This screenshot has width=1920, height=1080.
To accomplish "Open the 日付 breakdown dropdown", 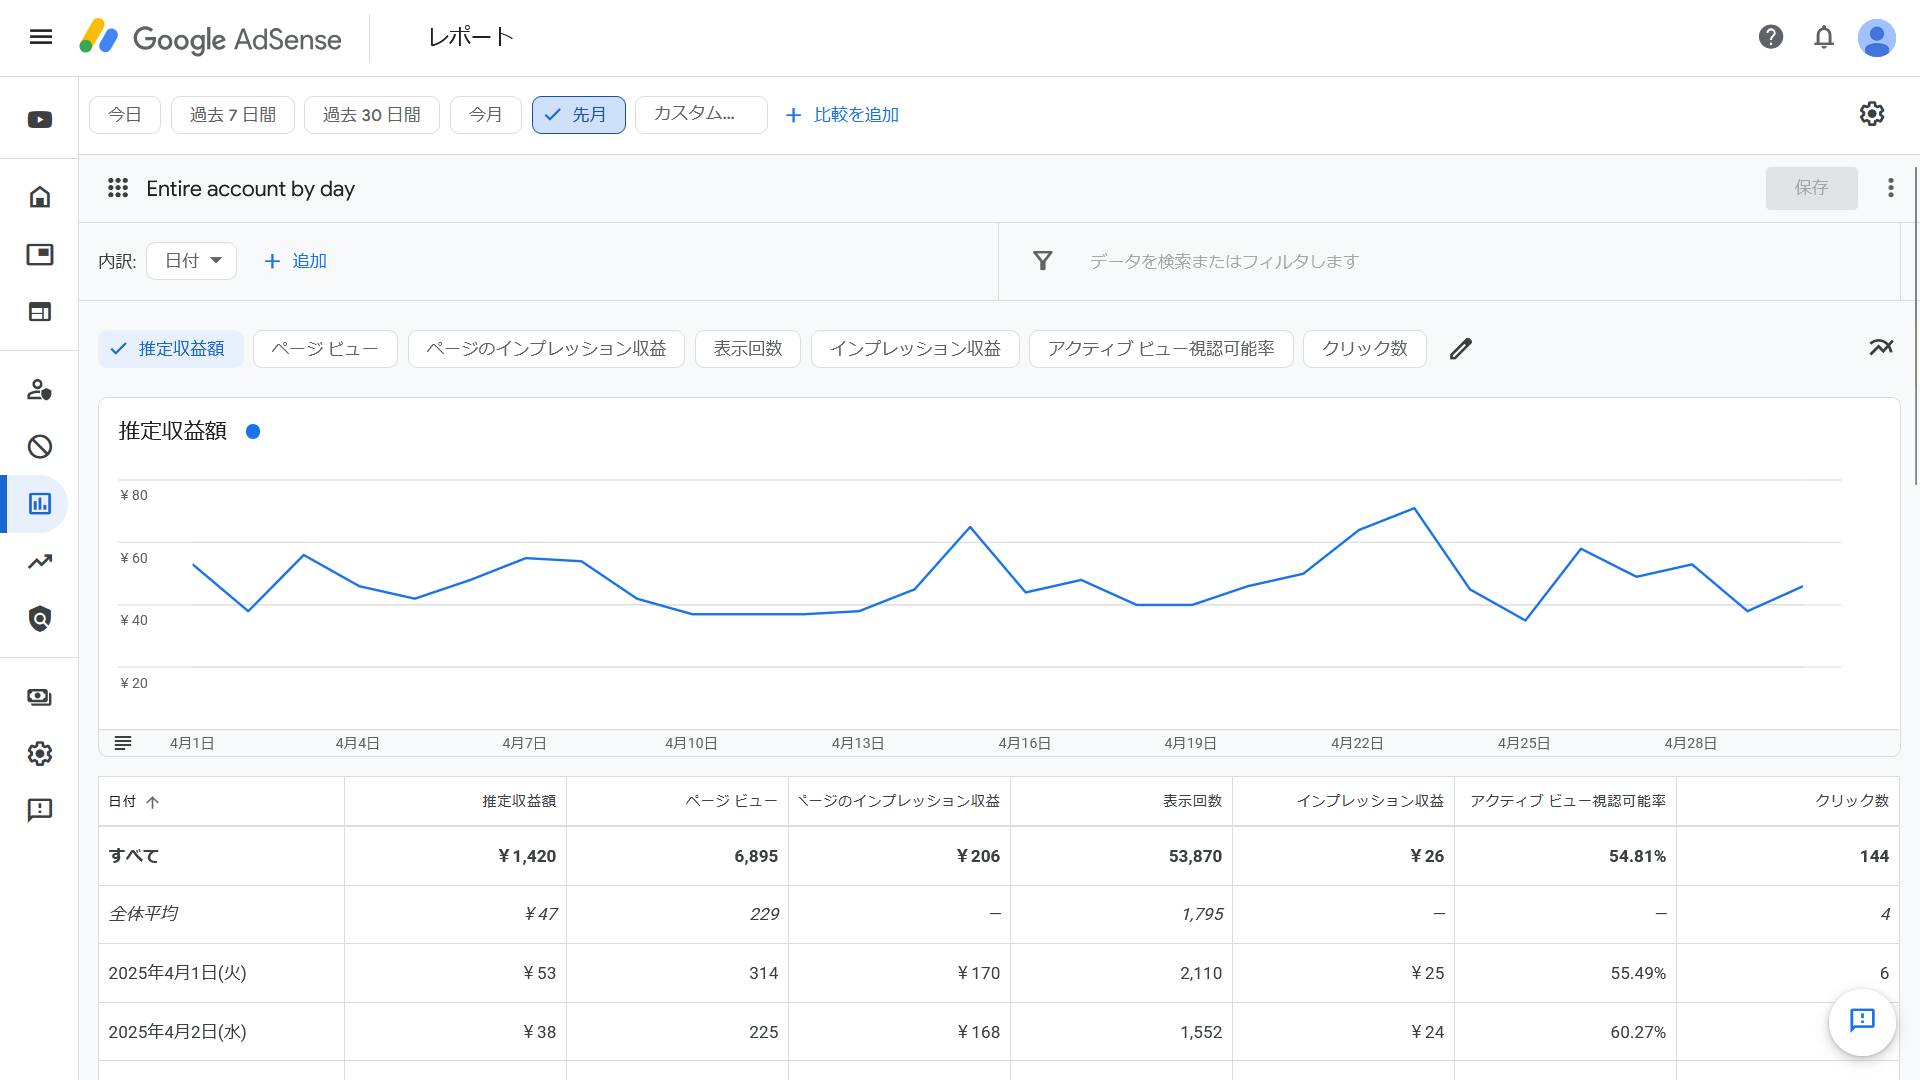I will click(192, 261).
